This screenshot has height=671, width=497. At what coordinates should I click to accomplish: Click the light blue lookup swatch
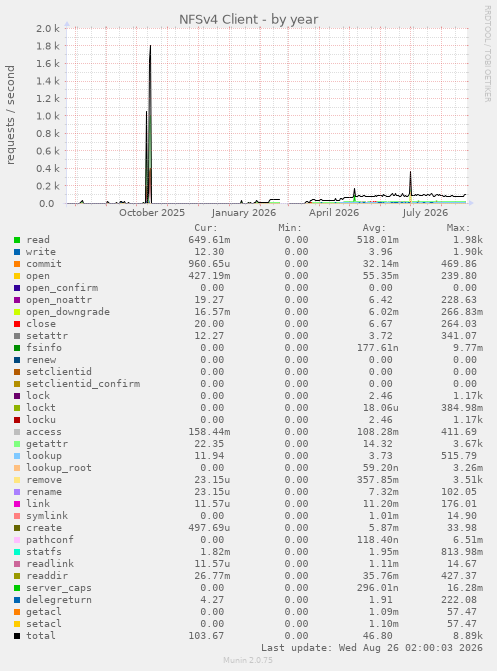[17, 456]
